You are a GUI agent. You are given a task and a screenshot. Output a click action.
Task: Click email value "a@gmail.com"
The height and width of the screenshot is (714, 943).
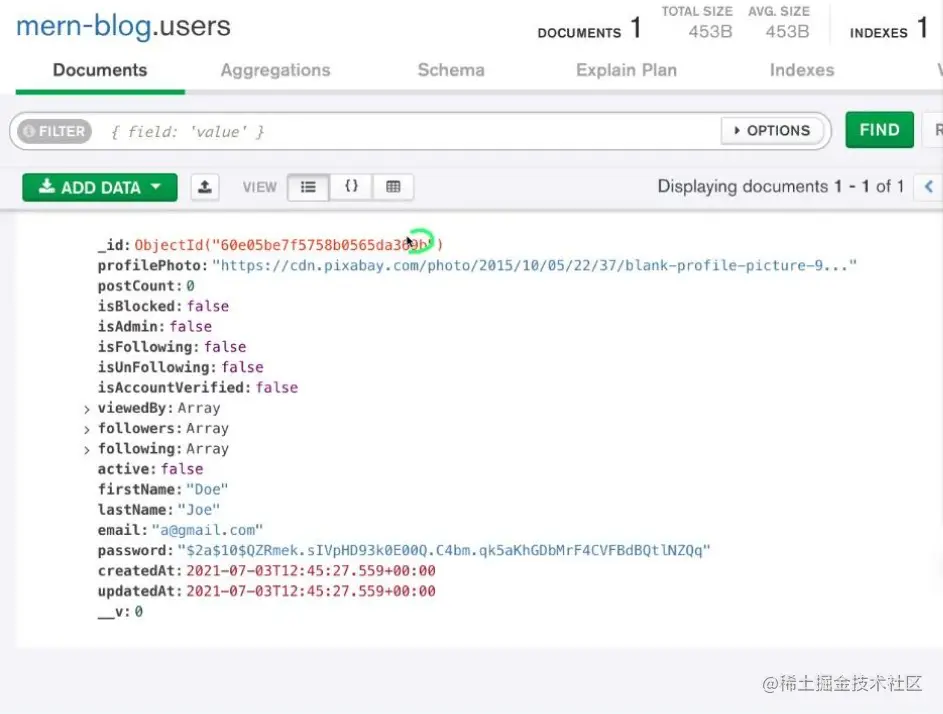point(207,530)
